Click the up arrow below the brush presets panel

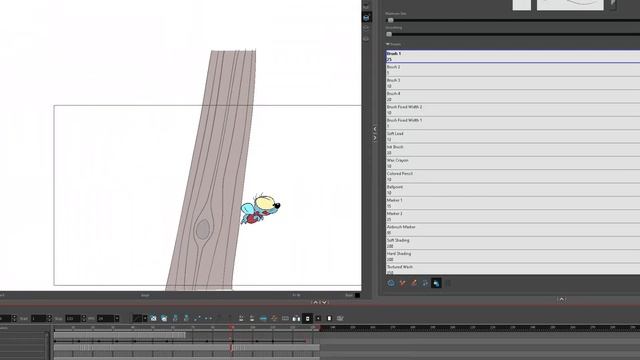coord(562,299)
